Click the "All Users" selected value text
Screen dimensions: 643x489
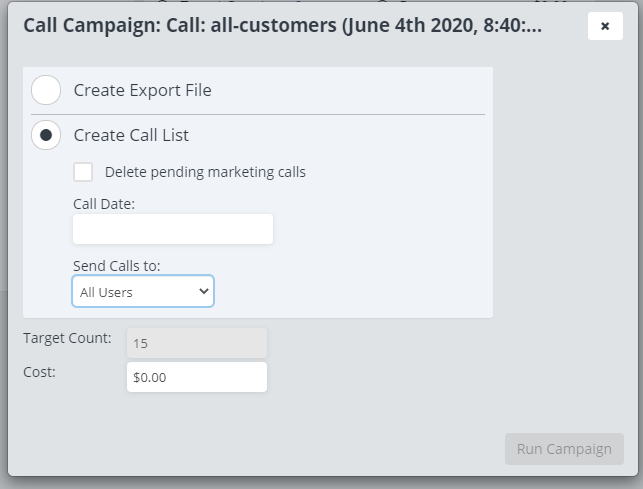pyautogui.click(x=107, y=292)
